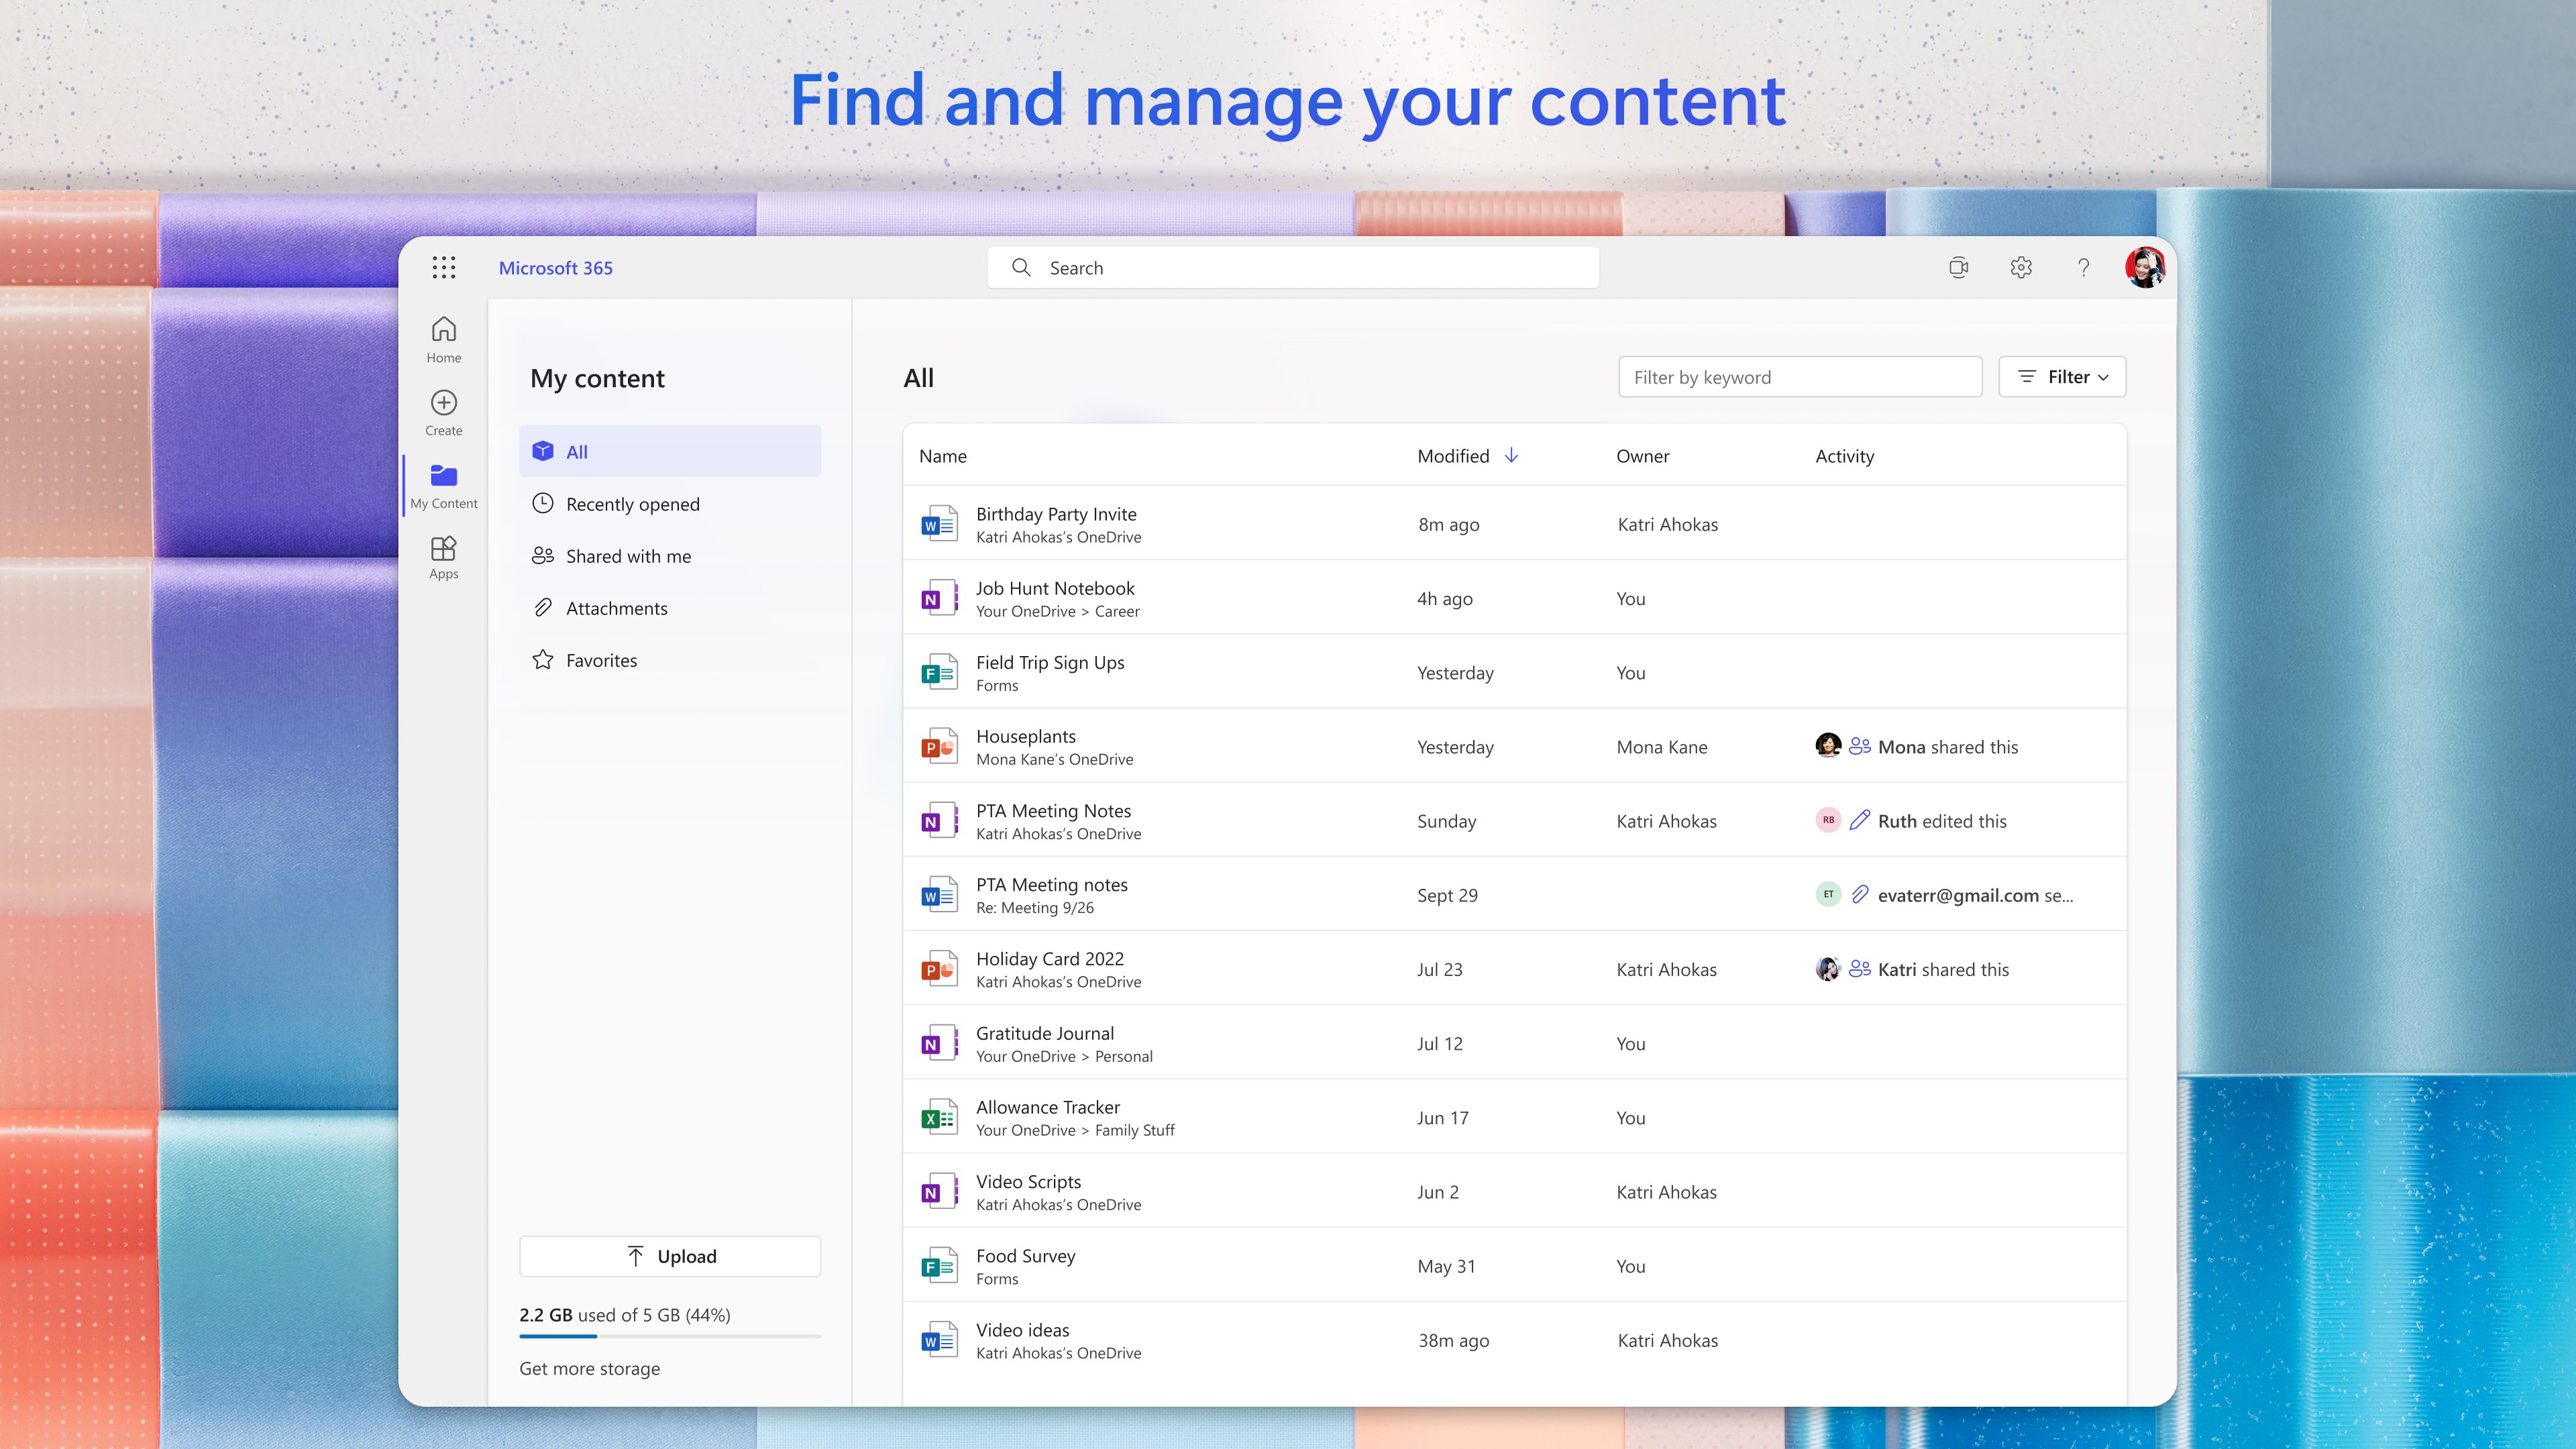
Task: Open the app launcher grid icon
Action: 444,267
